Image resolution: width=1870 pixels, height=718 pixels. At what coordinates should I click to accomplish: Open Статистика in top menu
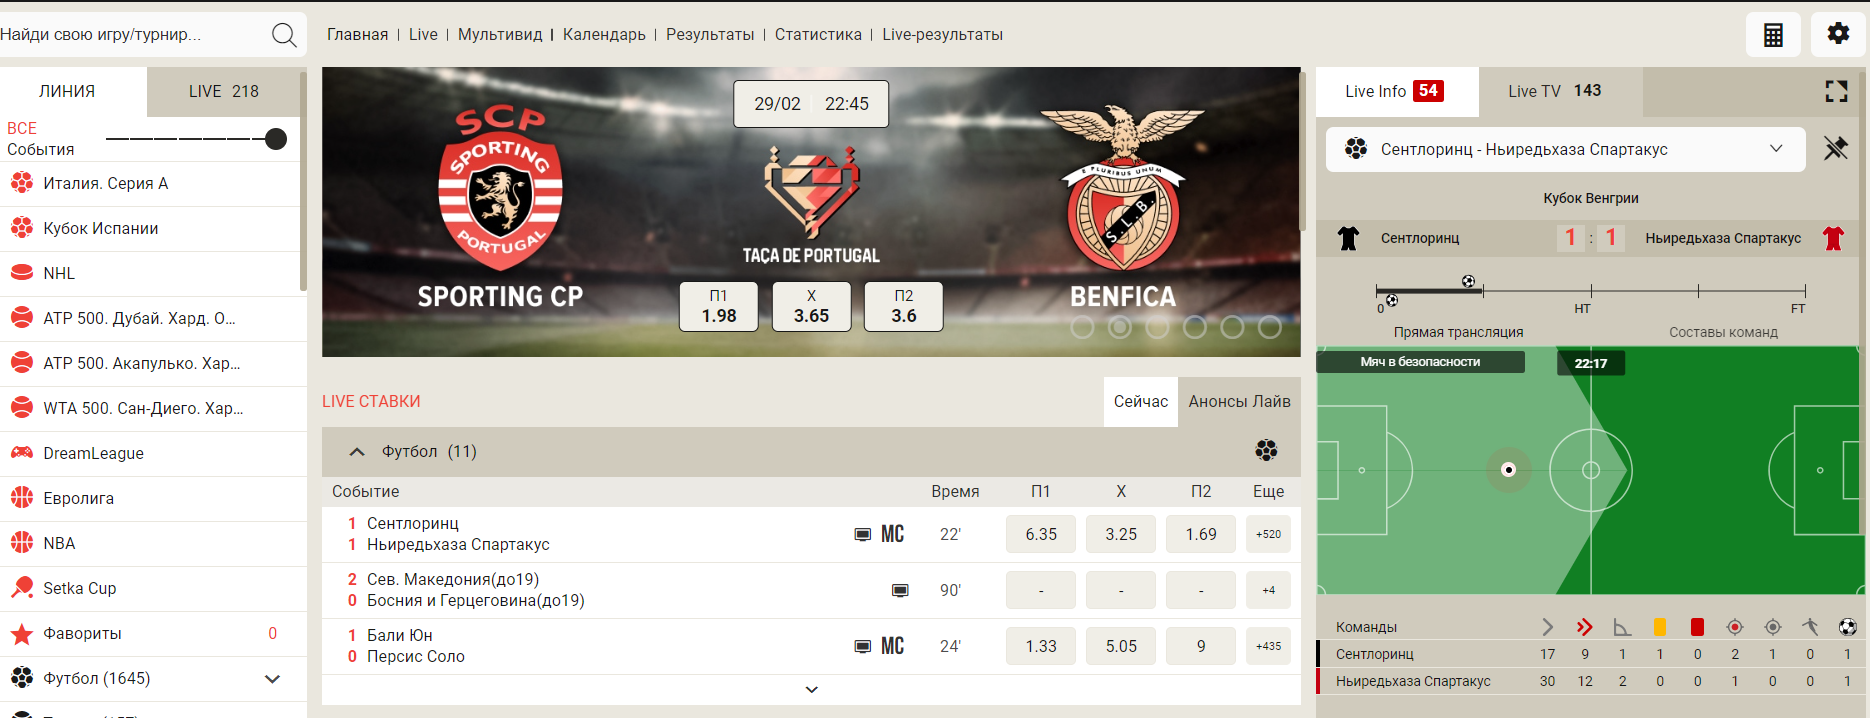click(x=818, y=34)
